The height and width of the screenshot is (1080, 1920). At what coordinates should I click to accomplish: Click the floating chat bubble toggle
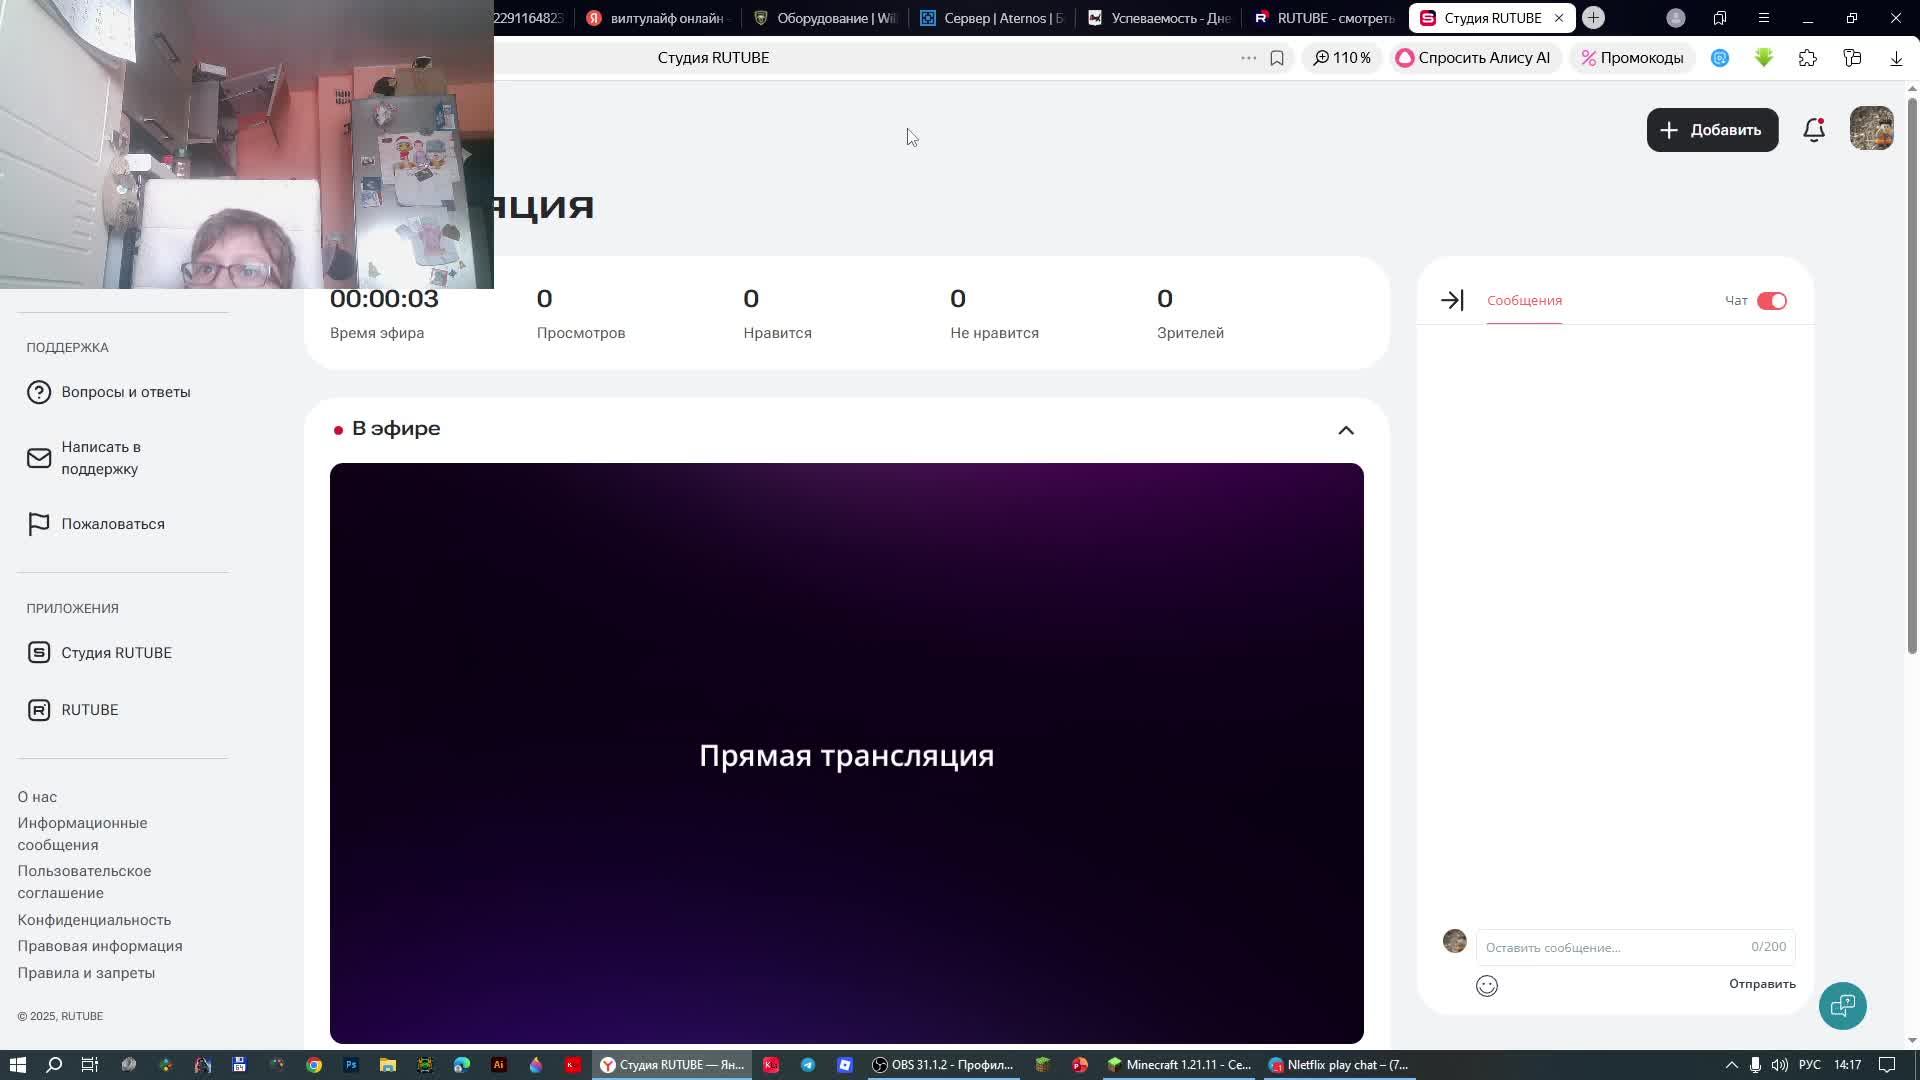(1843, 1005)
